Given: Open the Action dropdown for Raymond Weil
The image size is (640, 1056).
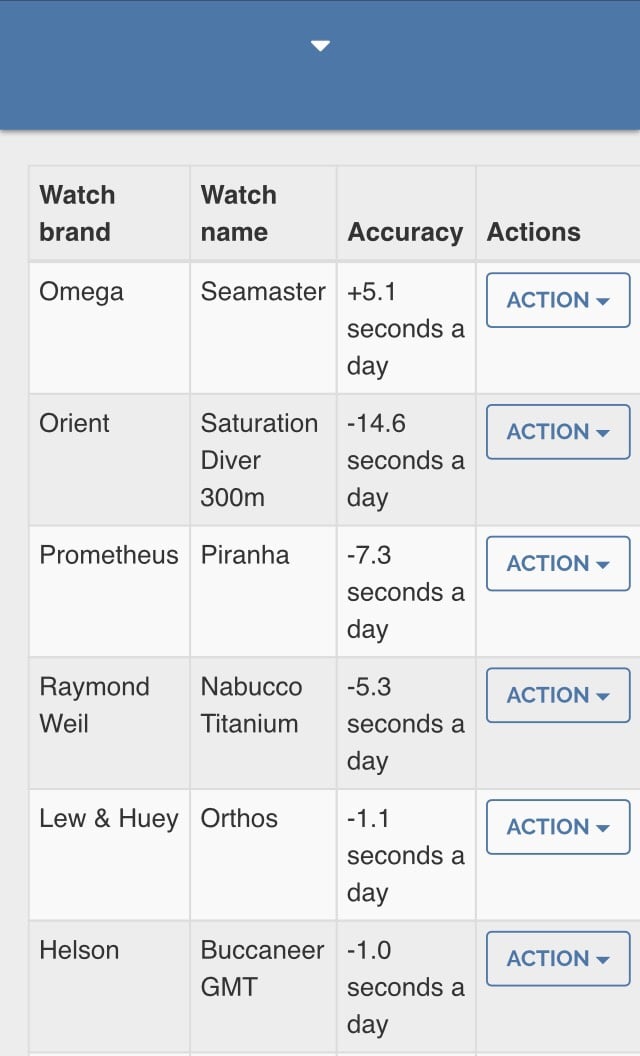Looking at the screenshot, I should click(558, 696).
